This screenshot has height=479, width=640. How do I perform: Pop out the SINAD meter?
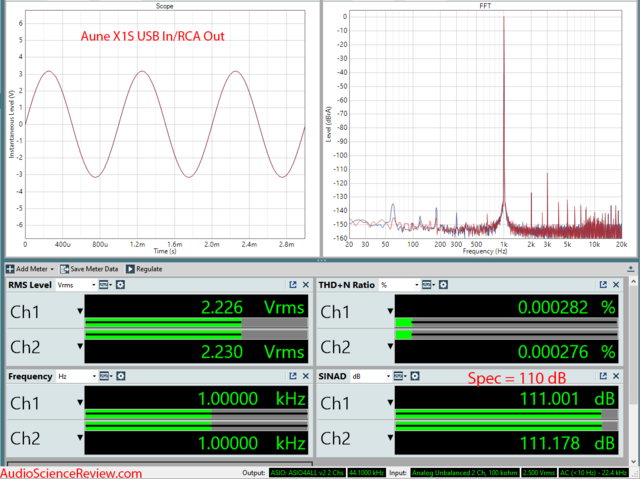point(603,376)
